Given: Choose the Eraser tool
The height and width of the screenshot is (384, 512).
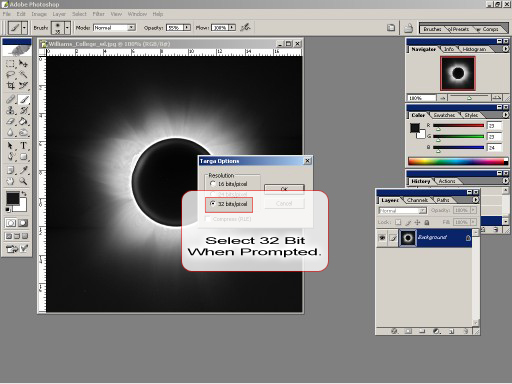Looking at the screenshot, I should (x=10, y=122).
